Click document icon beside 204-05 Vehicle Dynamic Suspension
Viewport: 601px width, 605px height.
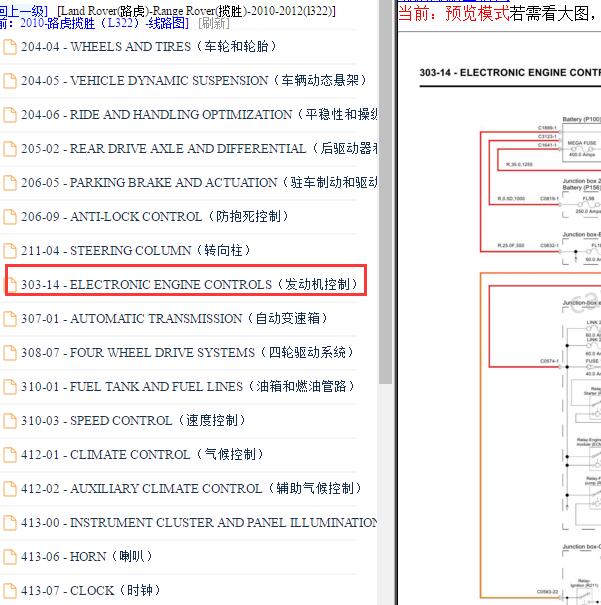[x=10, y=81]
